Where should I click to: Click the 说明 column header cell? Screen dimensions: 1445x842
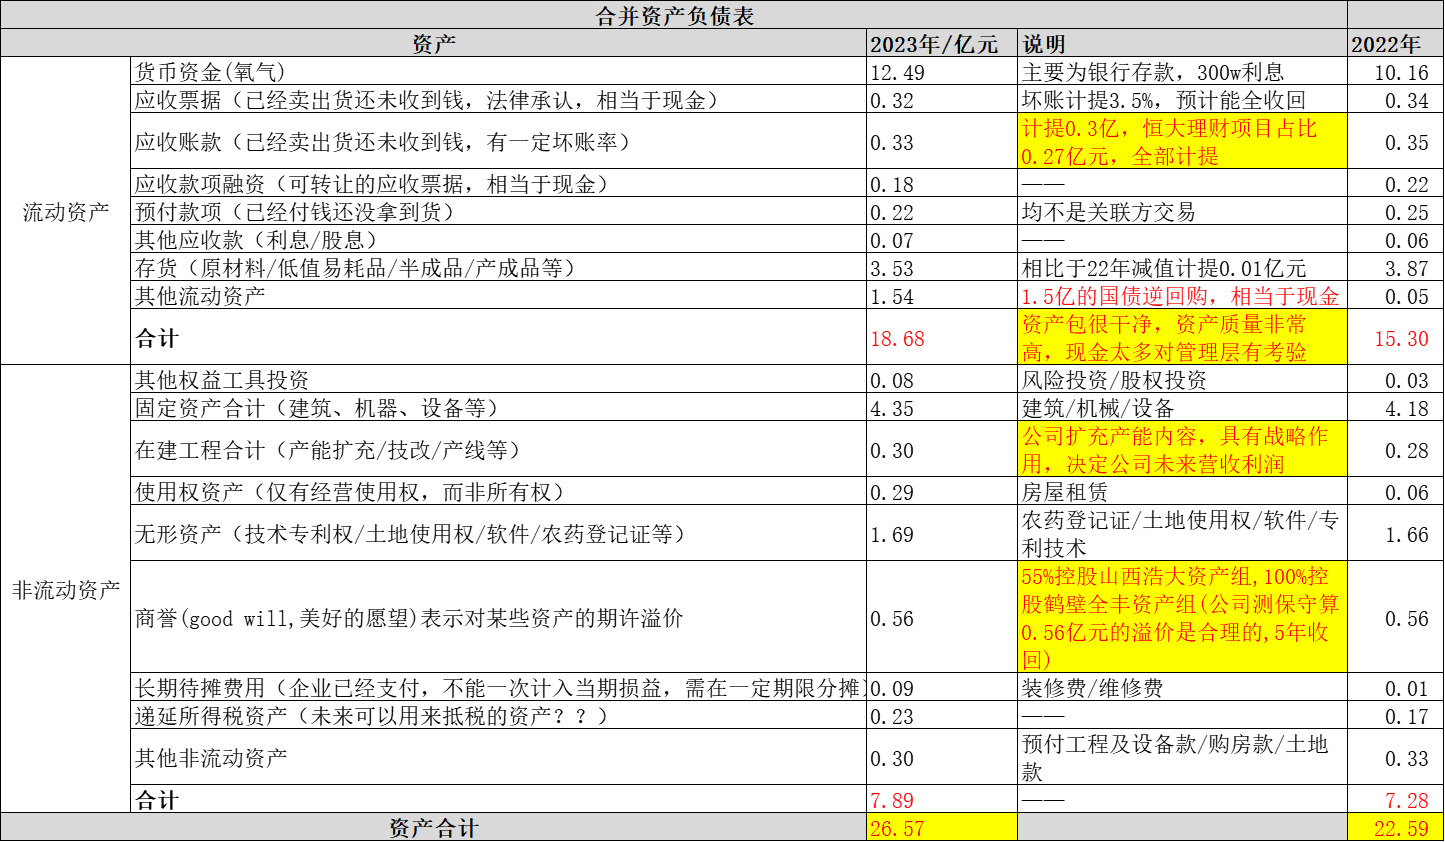point(1181,44)
